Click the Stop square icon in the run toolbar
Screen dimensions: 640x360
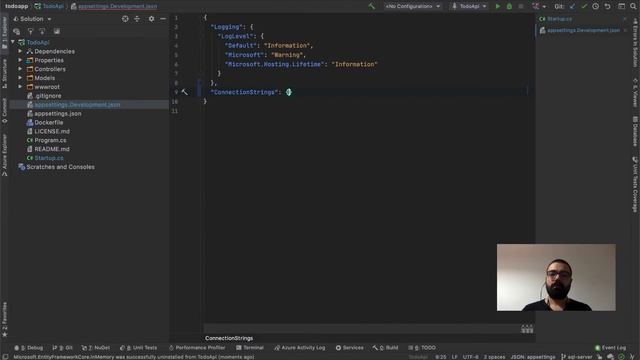521,6
